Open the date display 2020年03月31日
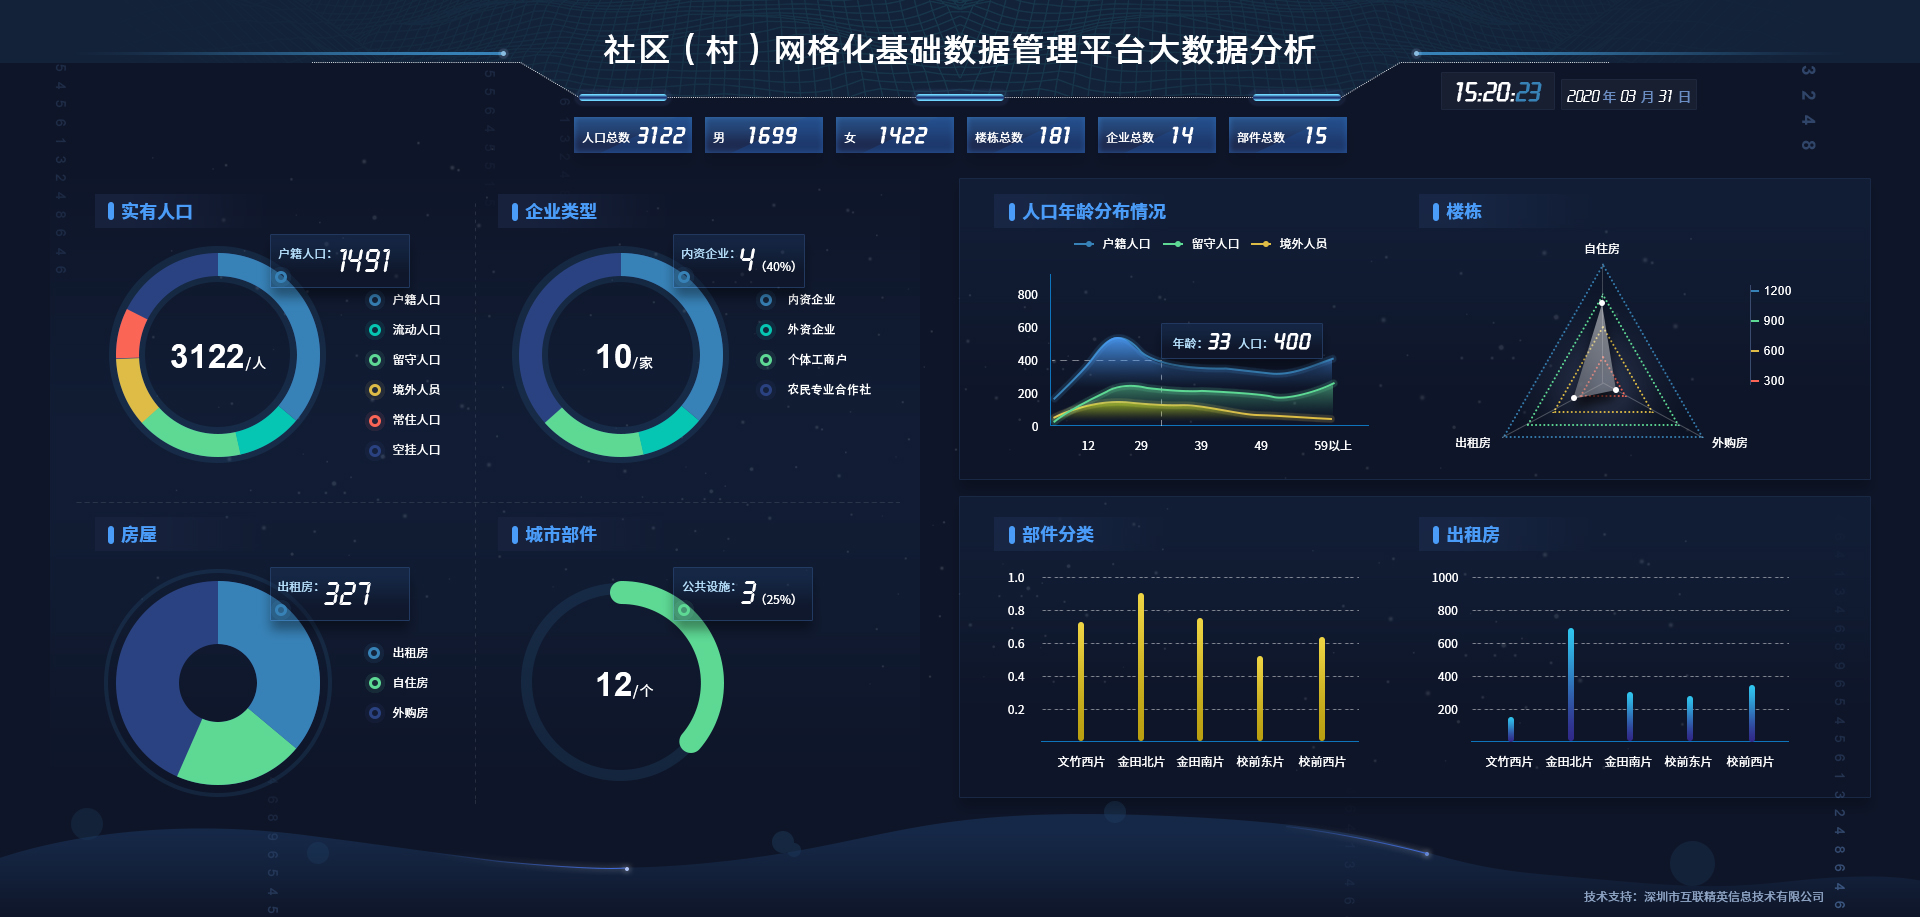Viewport: 1920px width, 917px height. click(x=1628, y=94)
